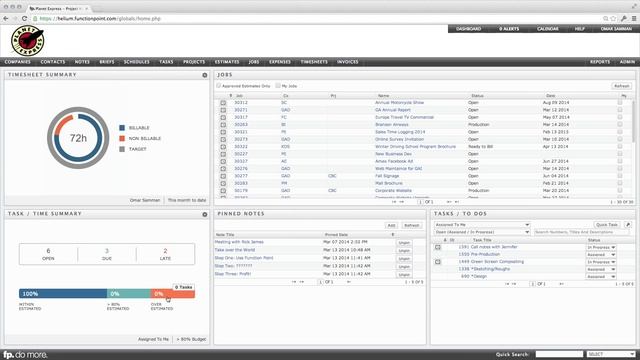Viewport: 640px width, 360px height.
Task: Click the Non Billable orange legend swatch
Action: point(122,138)
